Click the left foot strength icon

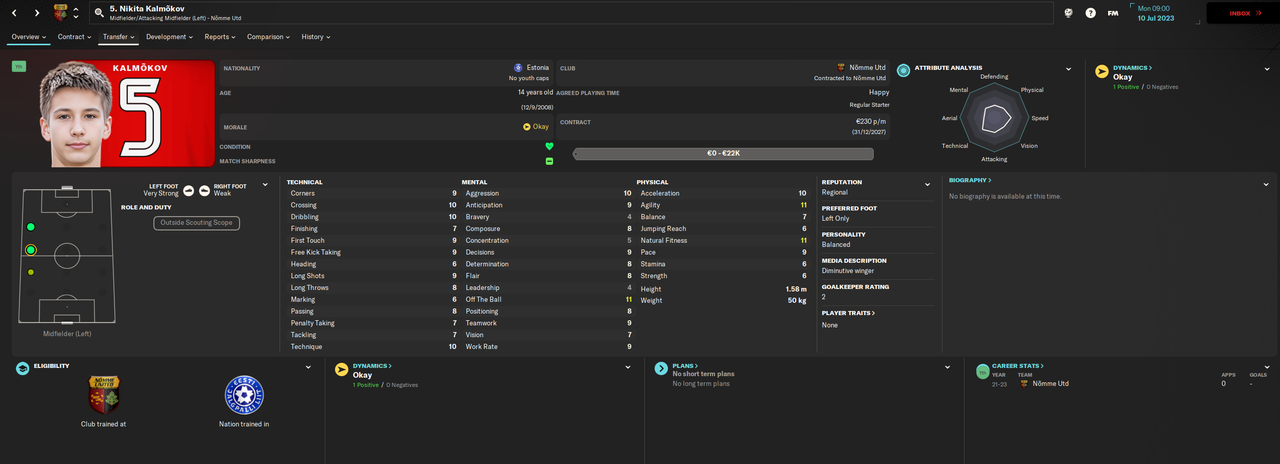tap(187, 190)
